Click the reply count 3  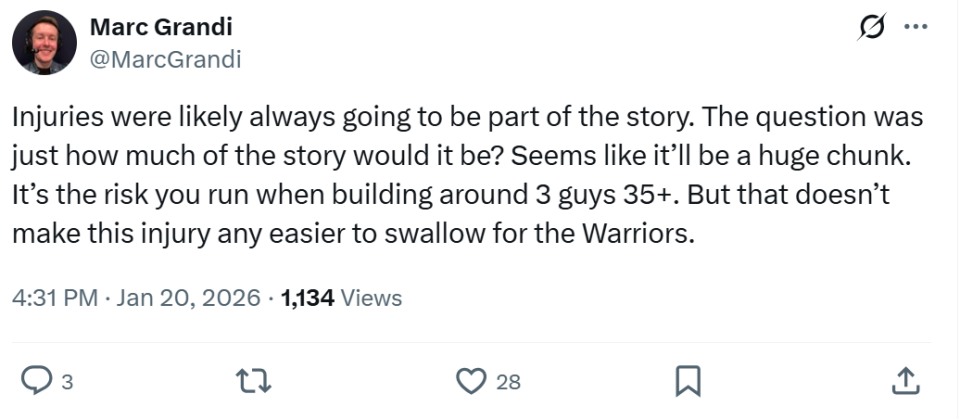66,381
